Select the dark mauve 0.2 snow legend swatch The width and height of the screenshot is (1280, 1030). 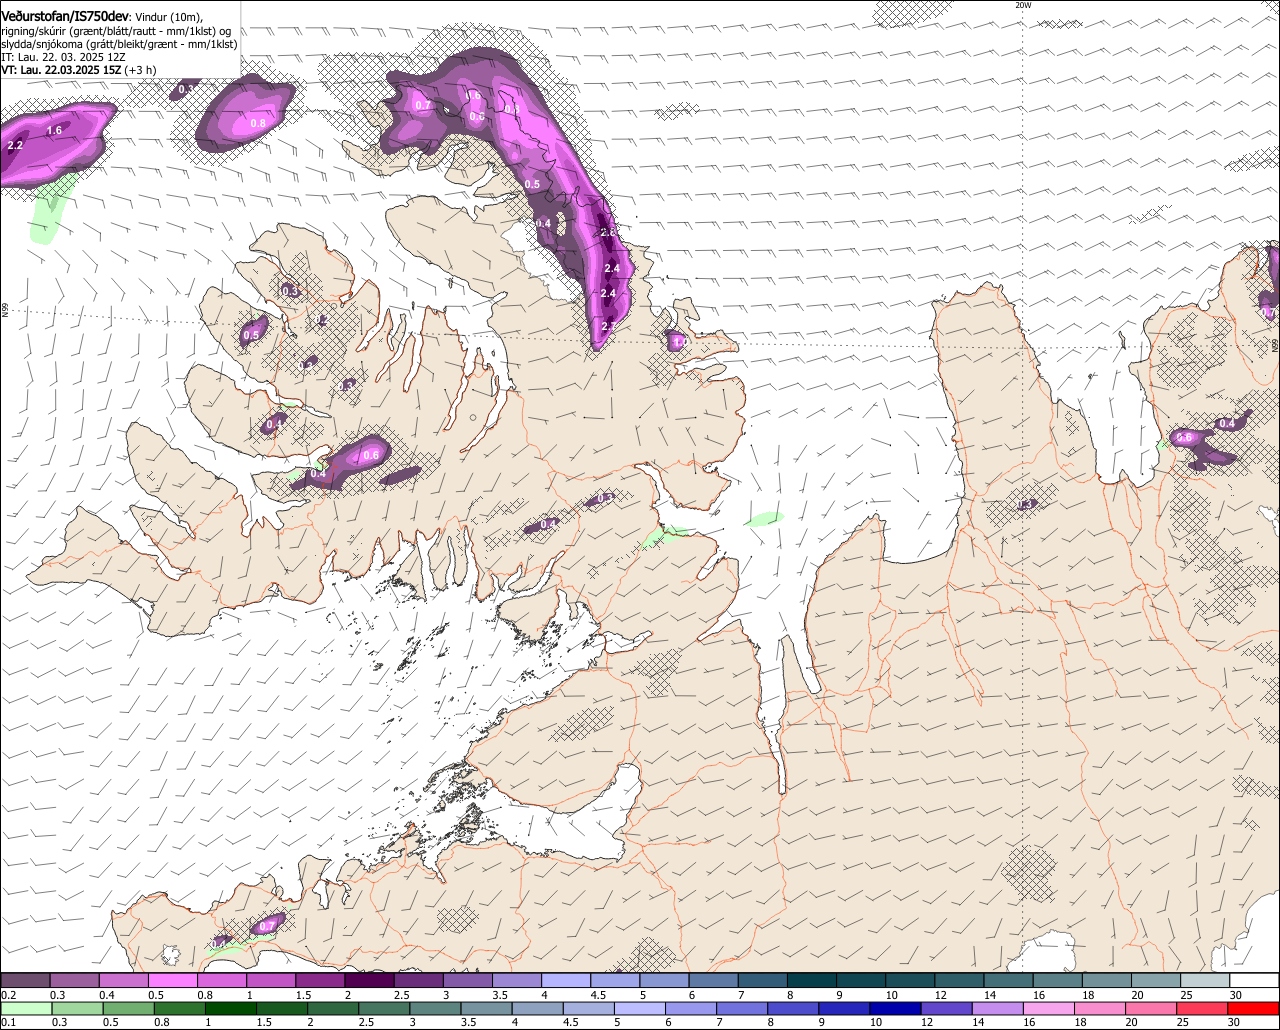click(x=25, y=981)
